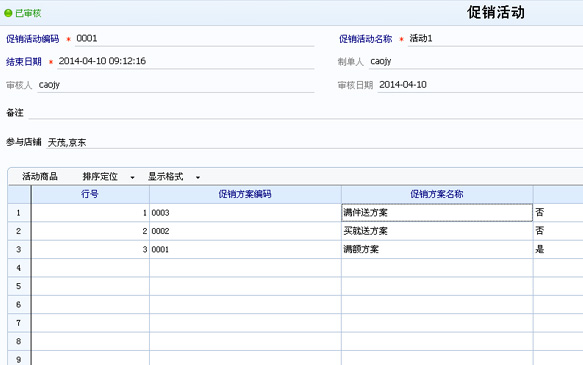Click the 促销方案名称 column header
Image resolution: width=583 pixels, height=365 pixels.
[x=437, y=194]
